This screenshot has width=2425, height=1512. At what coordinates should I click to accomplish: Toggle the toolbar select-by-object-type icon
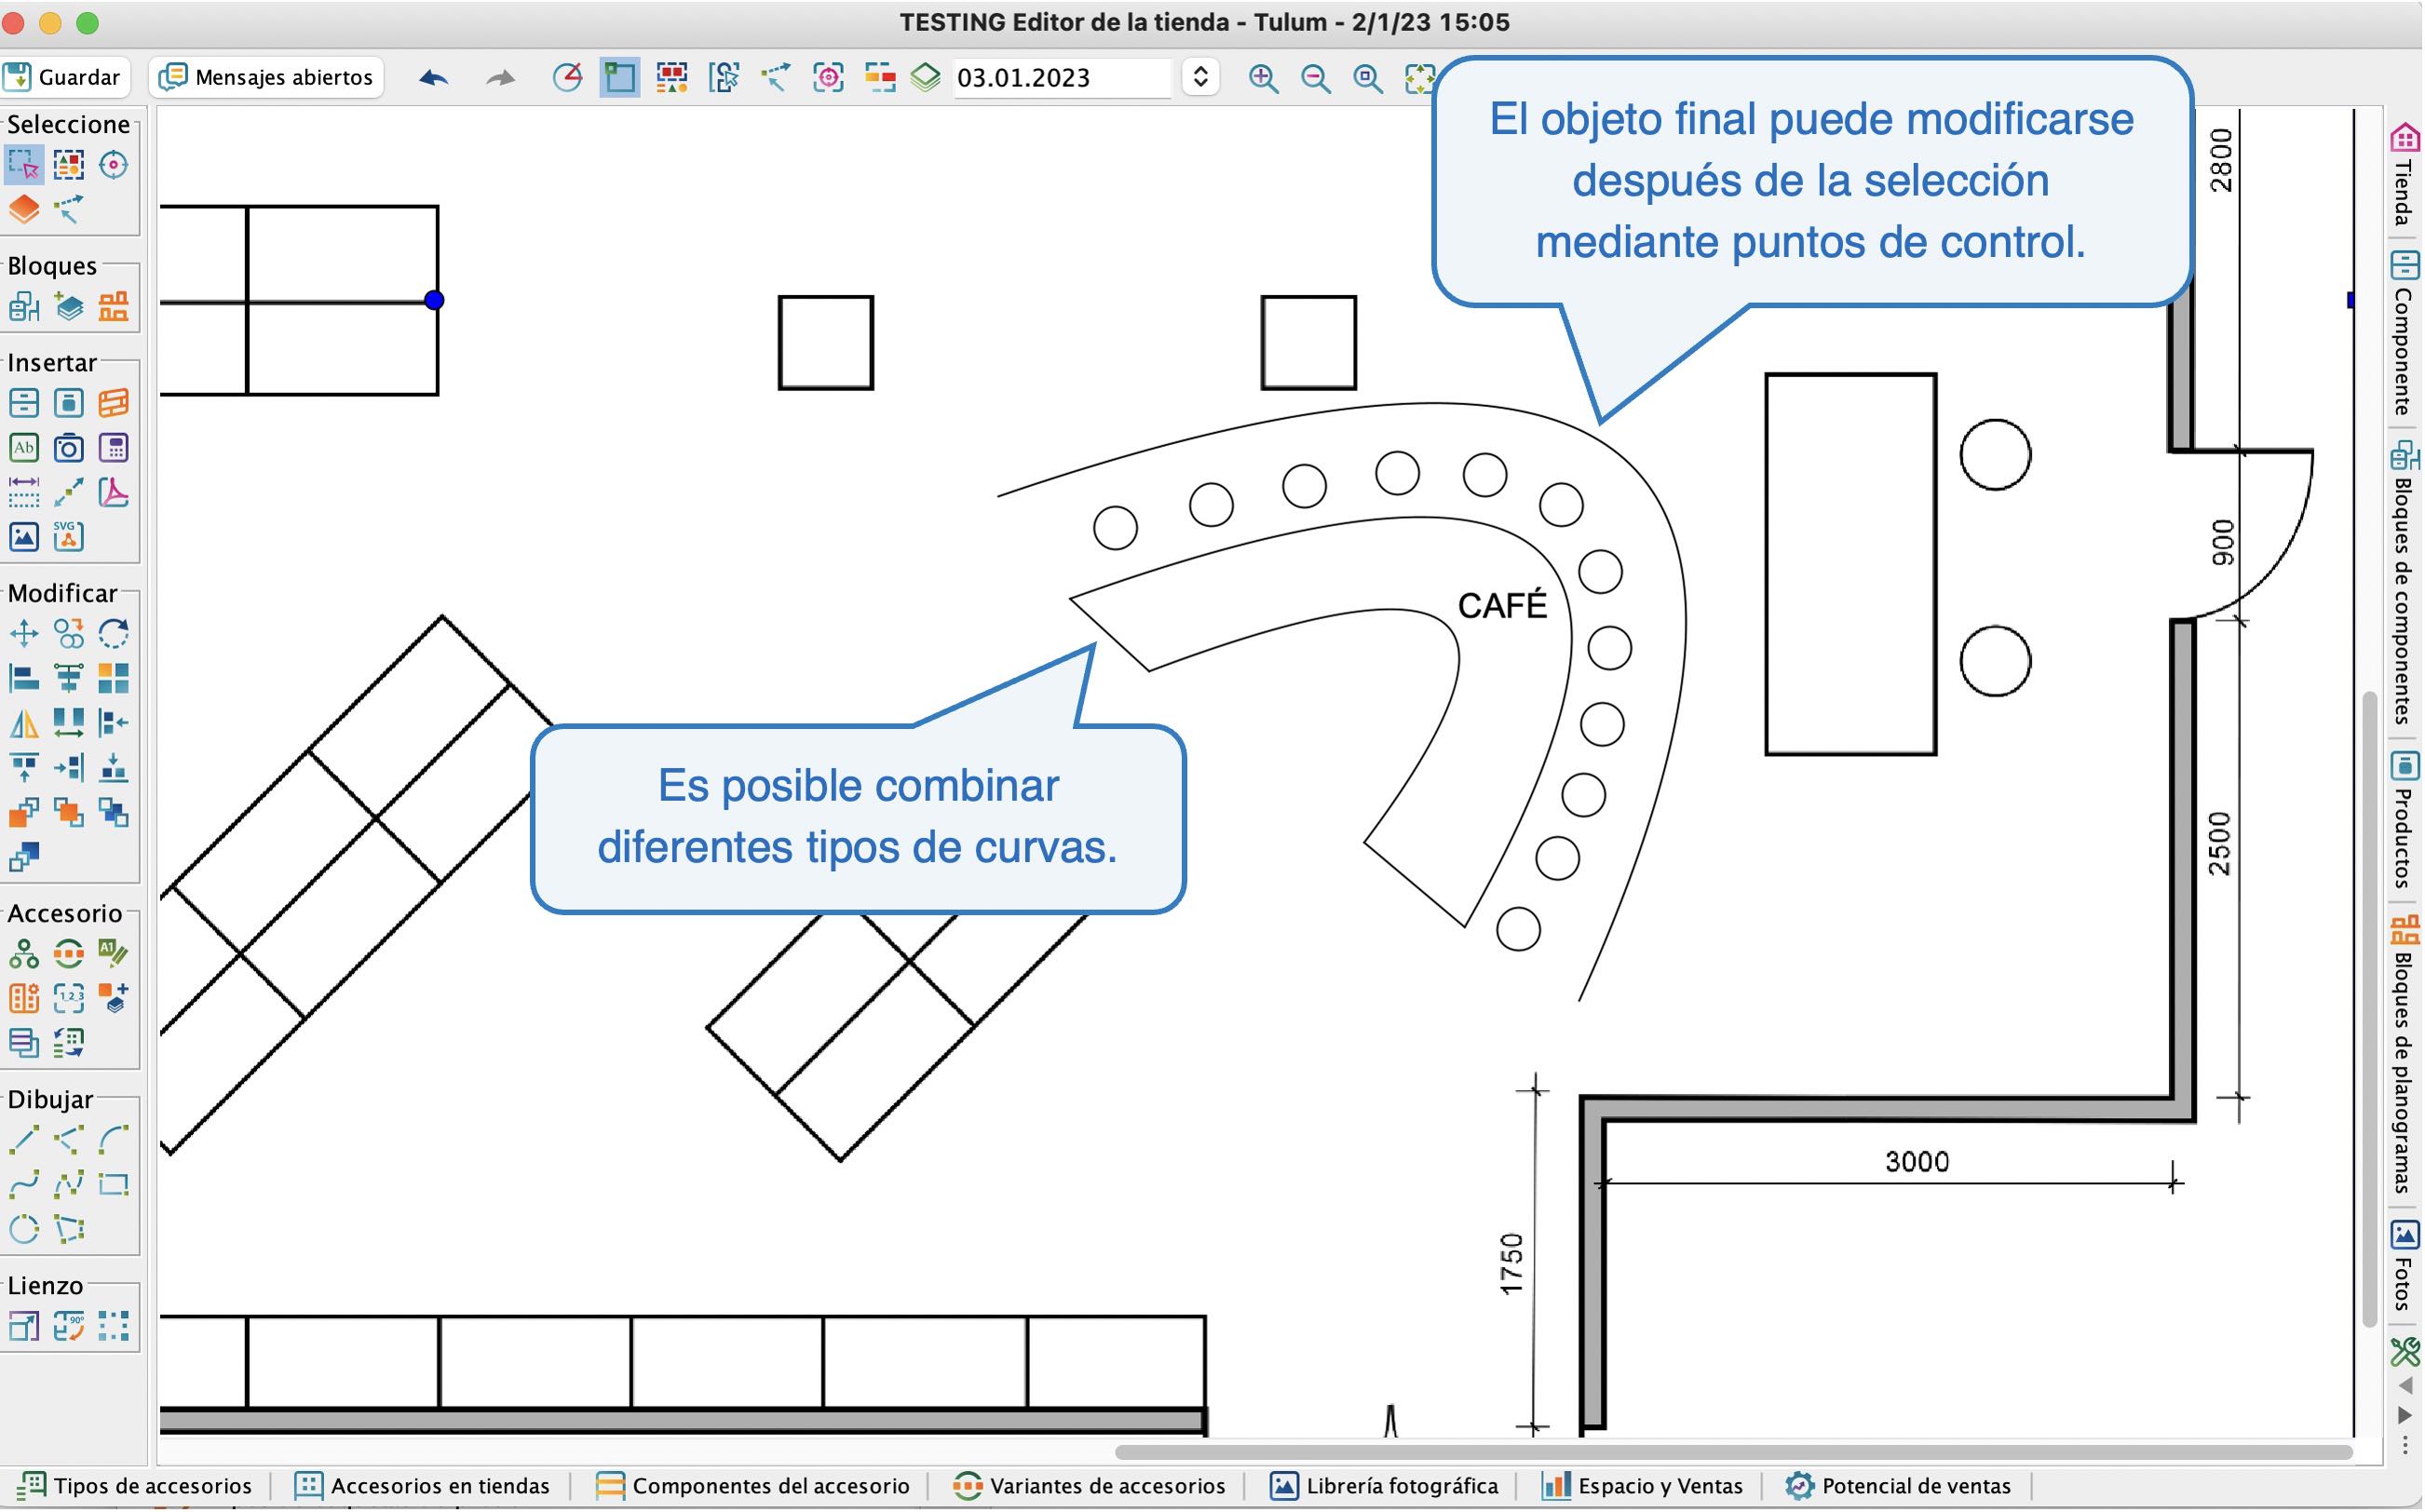click(x=672, y=78)
